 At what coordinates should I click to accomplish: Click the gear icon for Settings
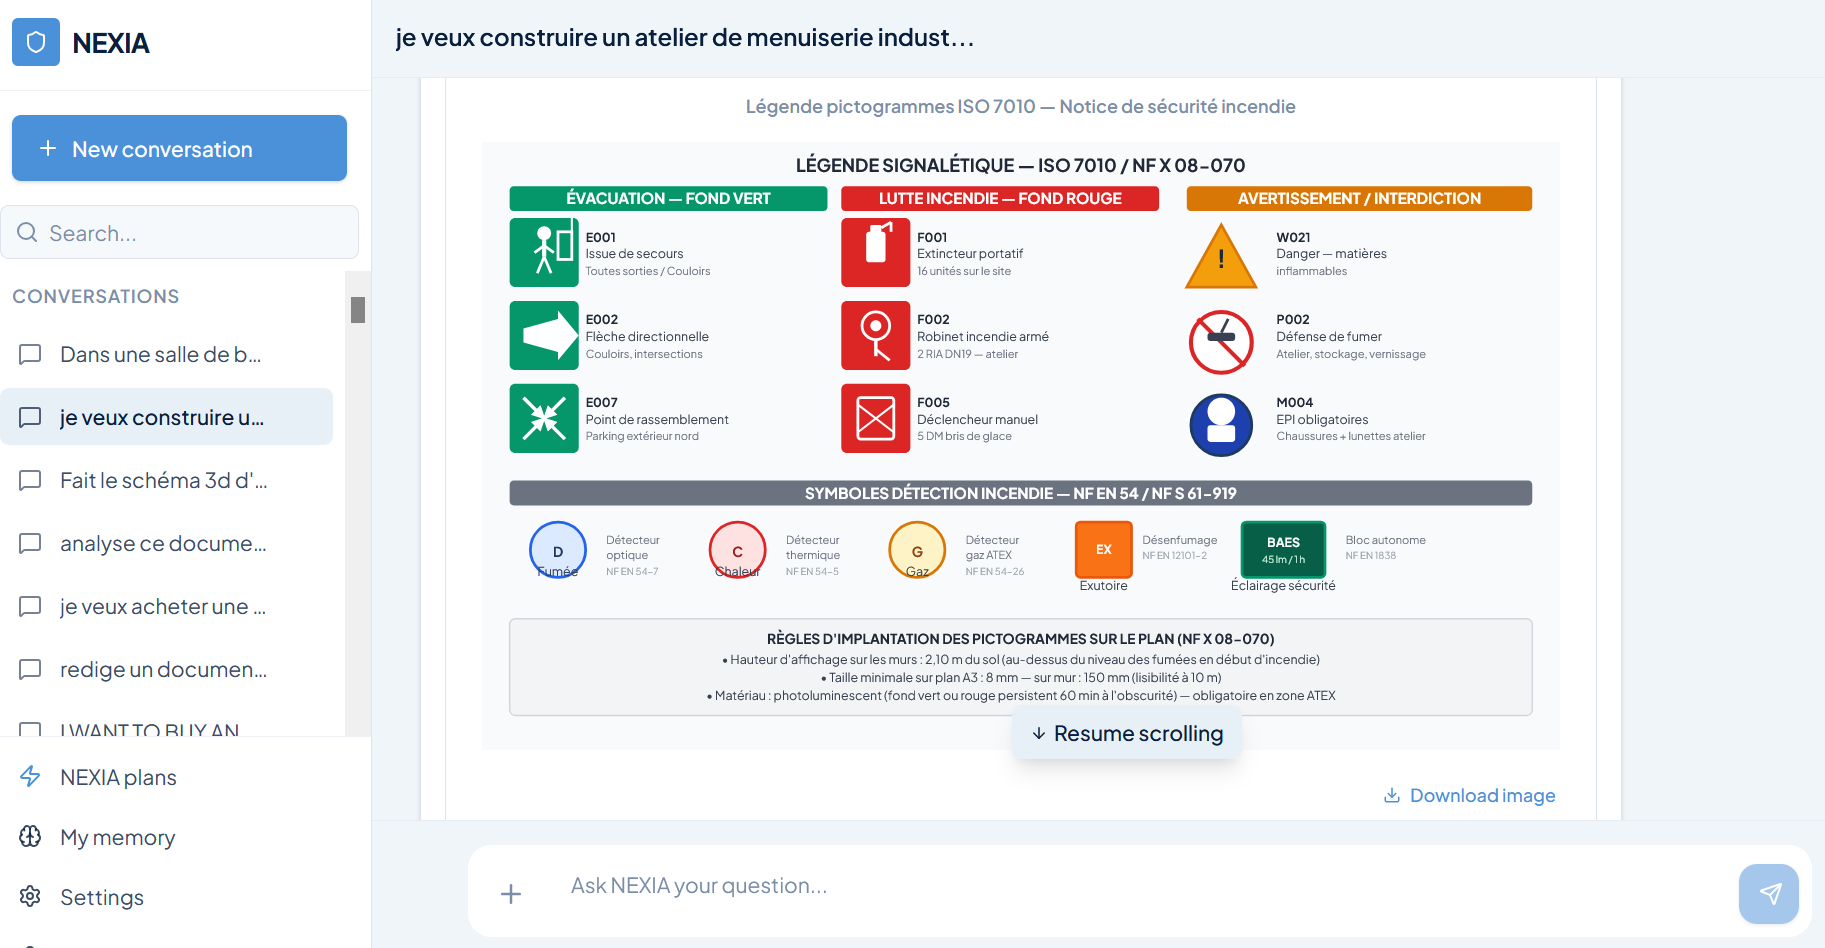[30, 896]
